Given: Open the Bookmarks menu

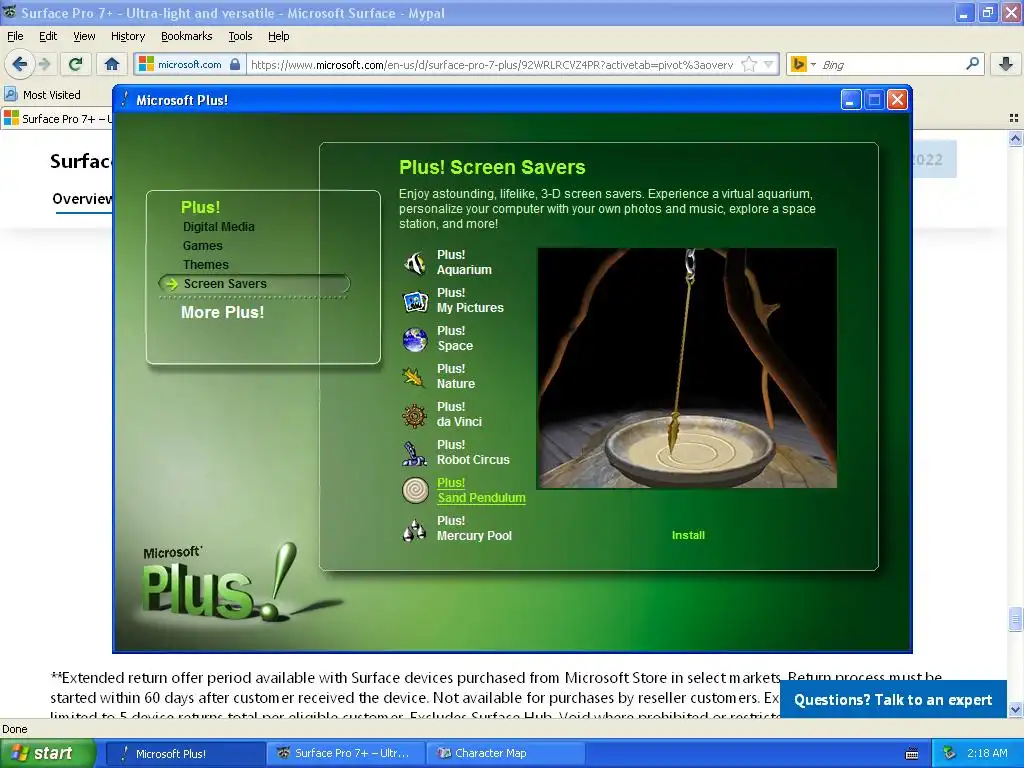Looking at the screenshot, I should coord(186,36).
